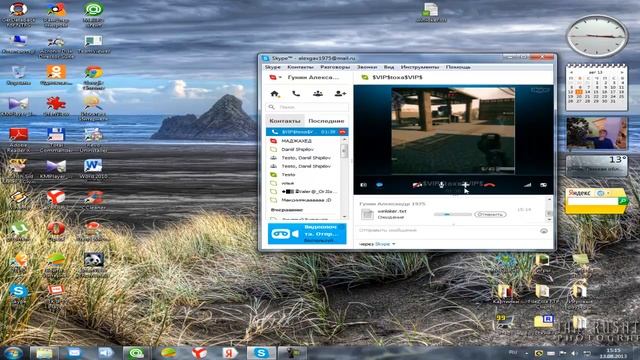Open Yandex Browser from the taskbar

(x=199, y=353)
